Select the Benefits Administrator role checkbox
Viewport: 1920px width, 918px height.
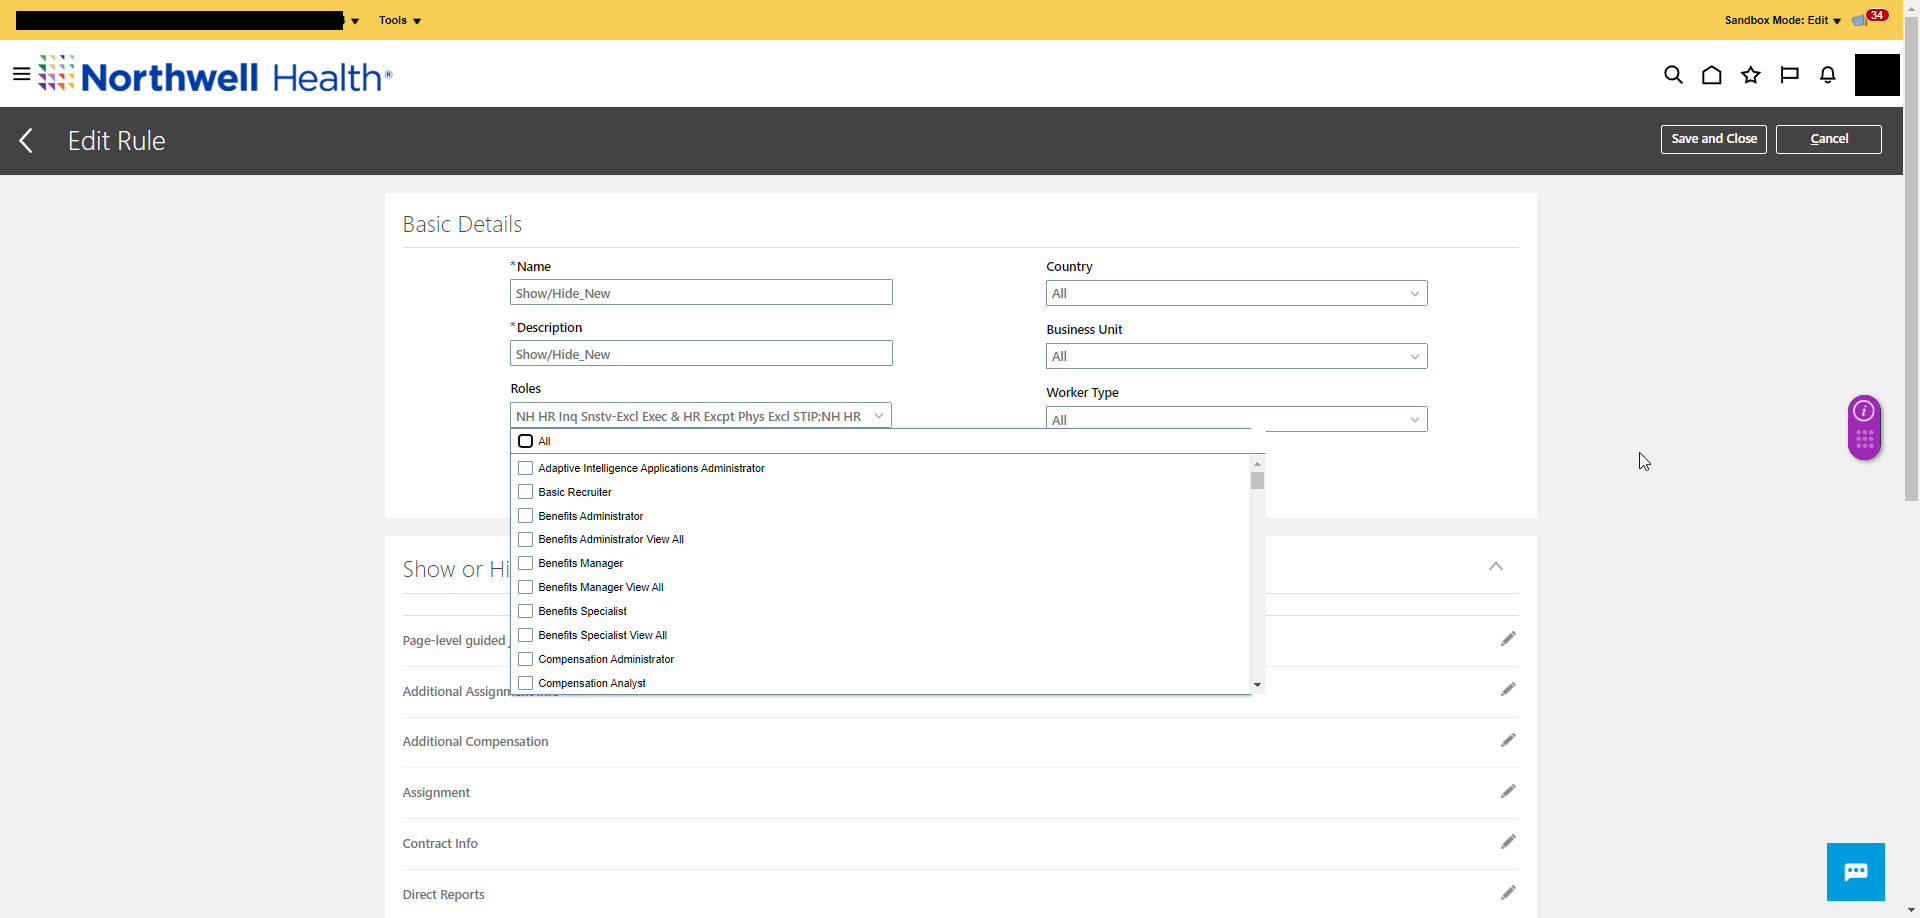click(x=525, y=515)
